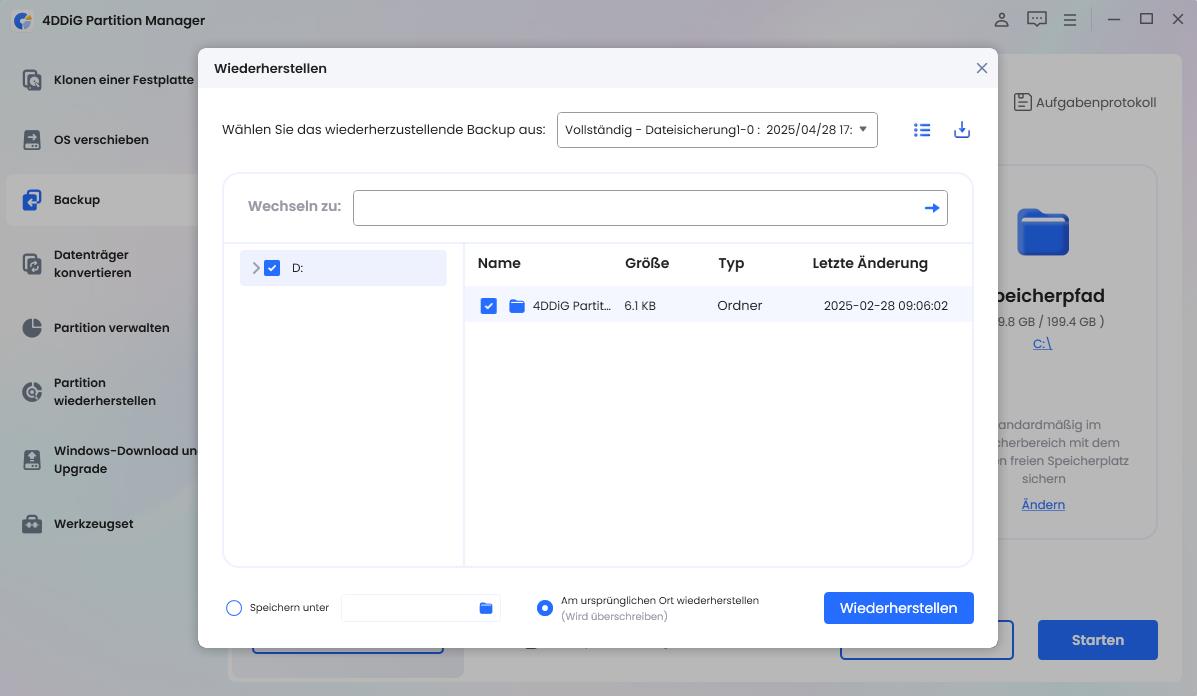1197x696 pixels.
Task: Collapse the Vollständig Dateisicherung combo box
Action: (863, 129)
